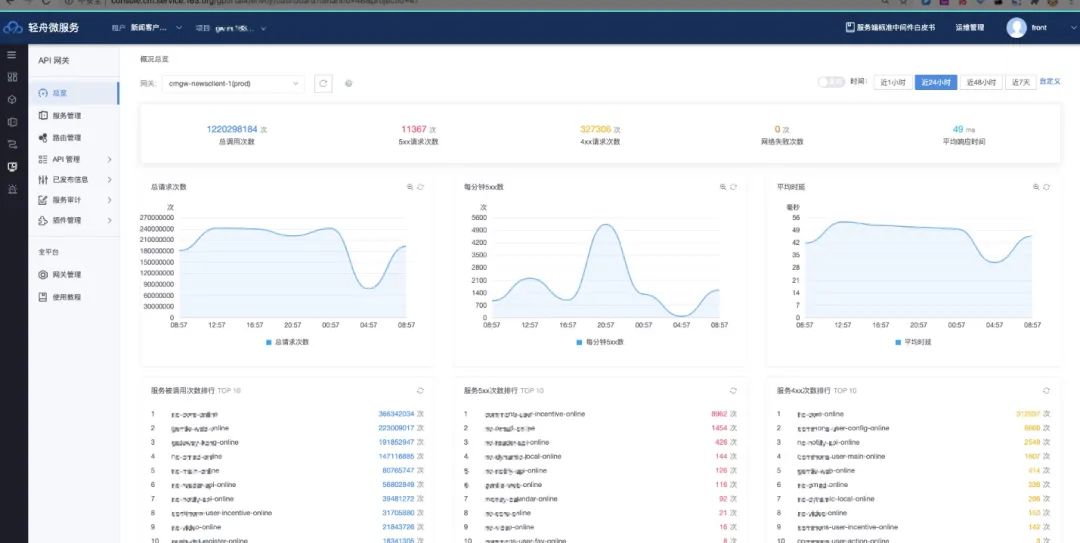Open the 运维管理 link in header

coord(970,28)
